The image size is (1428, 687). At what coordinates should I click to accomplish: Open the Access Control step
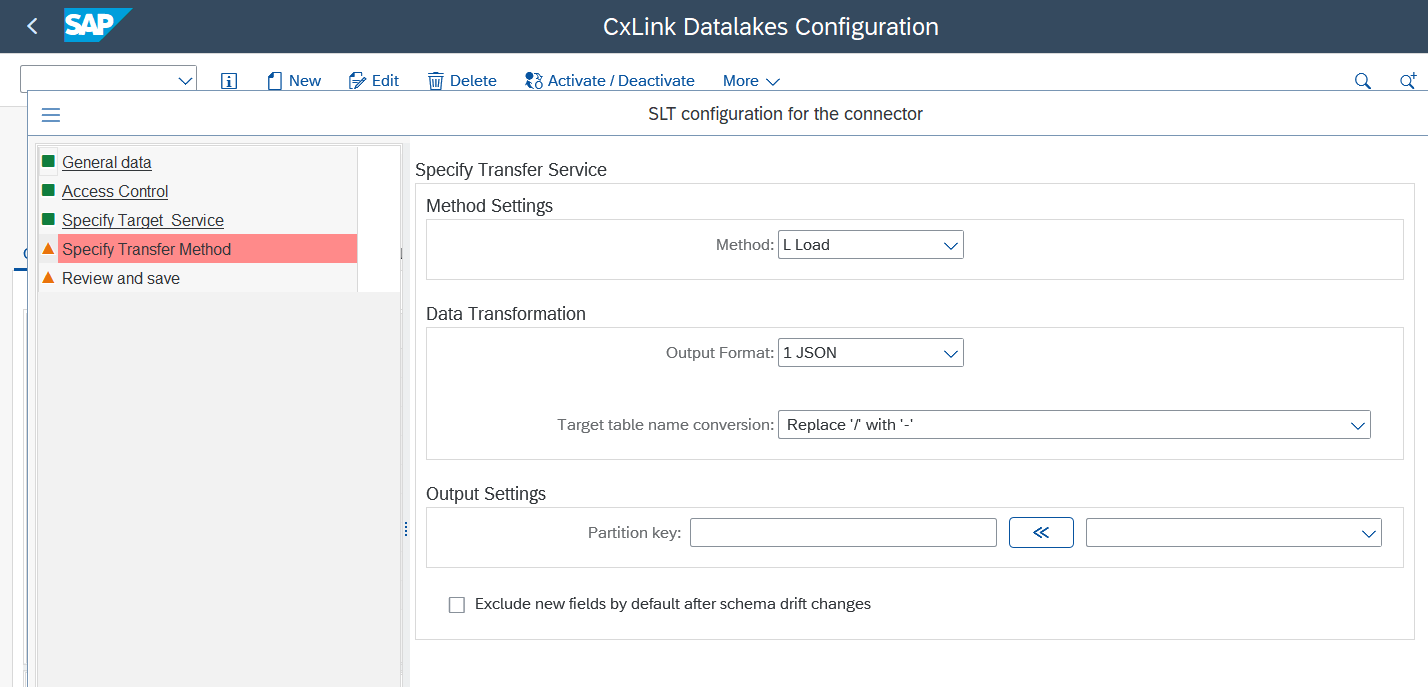(115, 191)
